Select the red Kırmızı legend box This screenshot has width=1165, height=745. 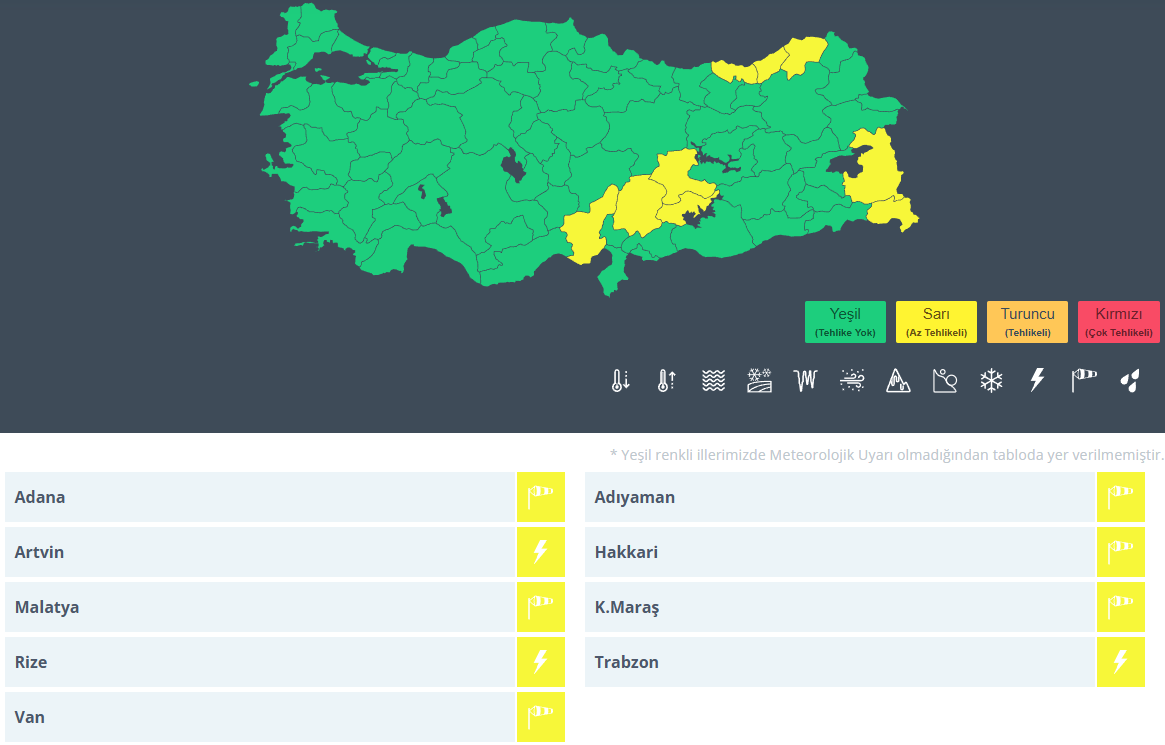[x=1118, y=322]
